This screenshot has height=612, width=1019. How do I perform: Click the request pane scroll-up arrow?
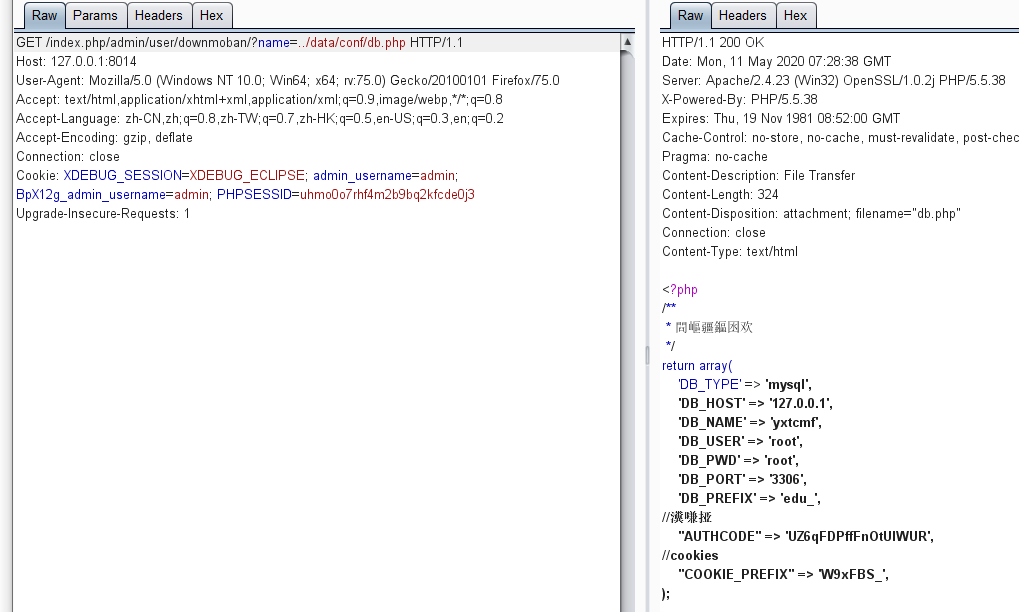click(x=627, y=42)
